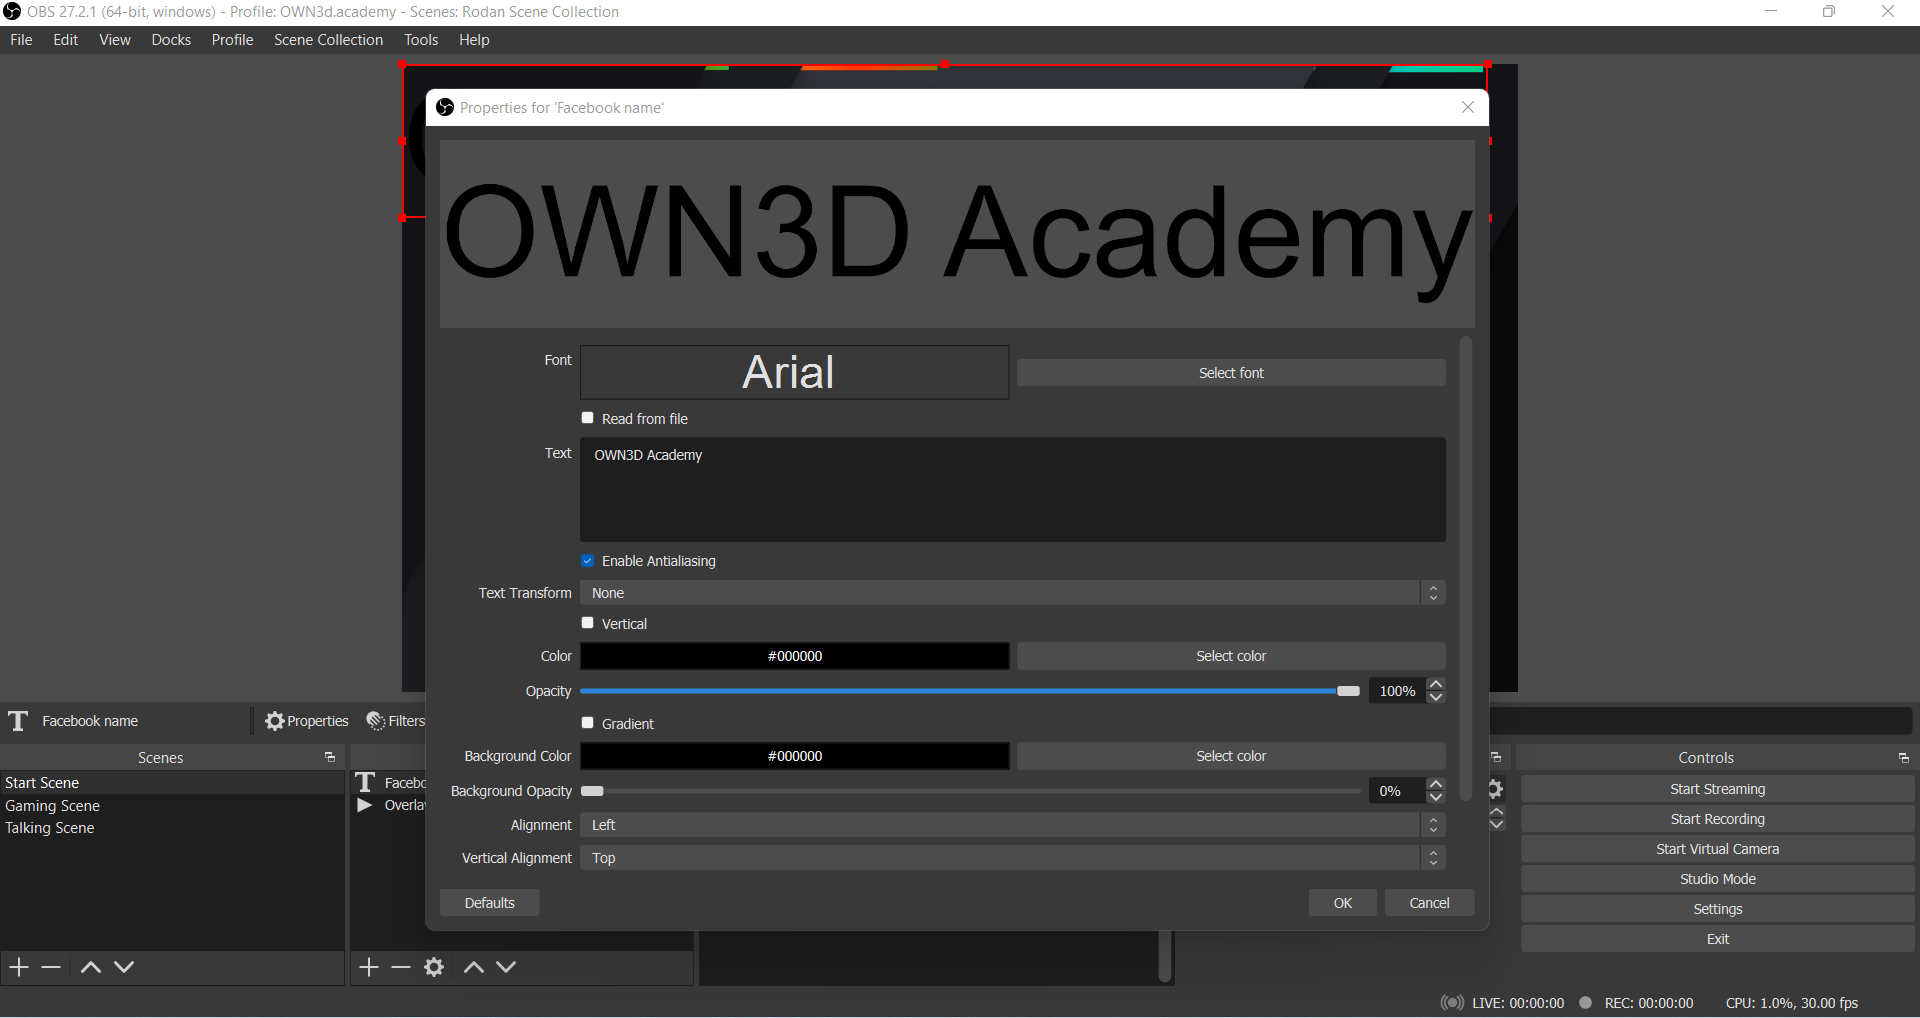Screen dimensions: 1920x1018
Task: Open the Docks menu
Action: (x=171, y=40)
